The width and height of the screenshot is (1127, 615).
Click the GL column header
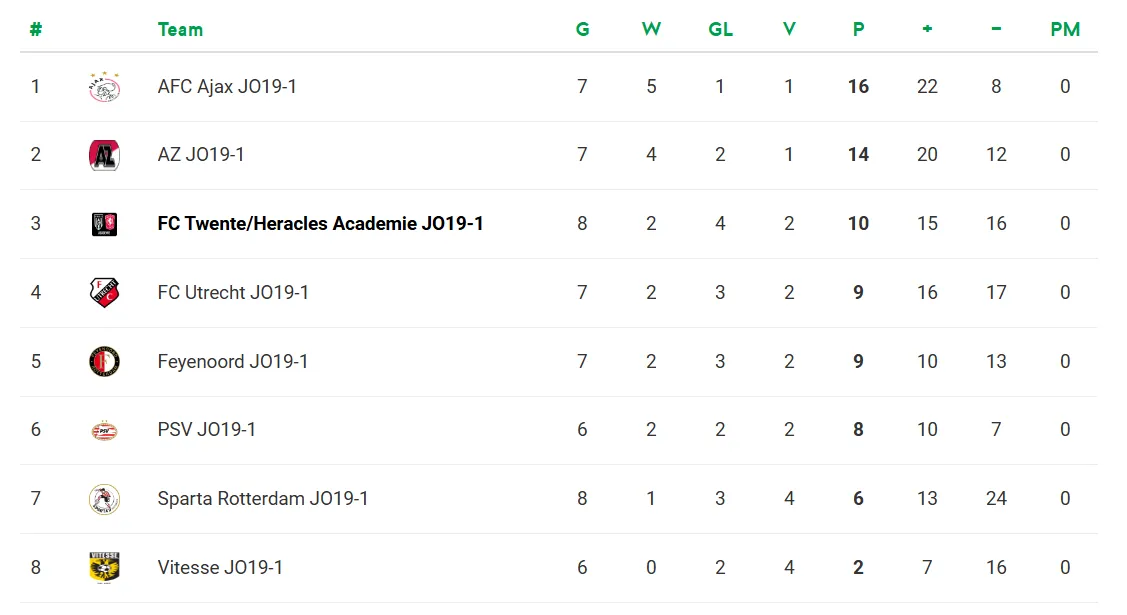pyautogui.click(x=720, y=29)
